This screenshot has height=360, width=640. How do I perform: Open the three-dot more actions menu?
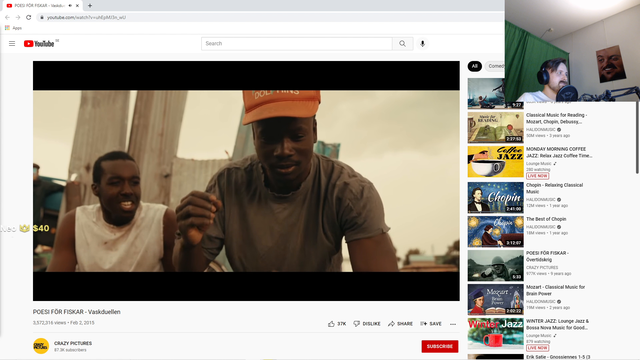pos(453,324)
